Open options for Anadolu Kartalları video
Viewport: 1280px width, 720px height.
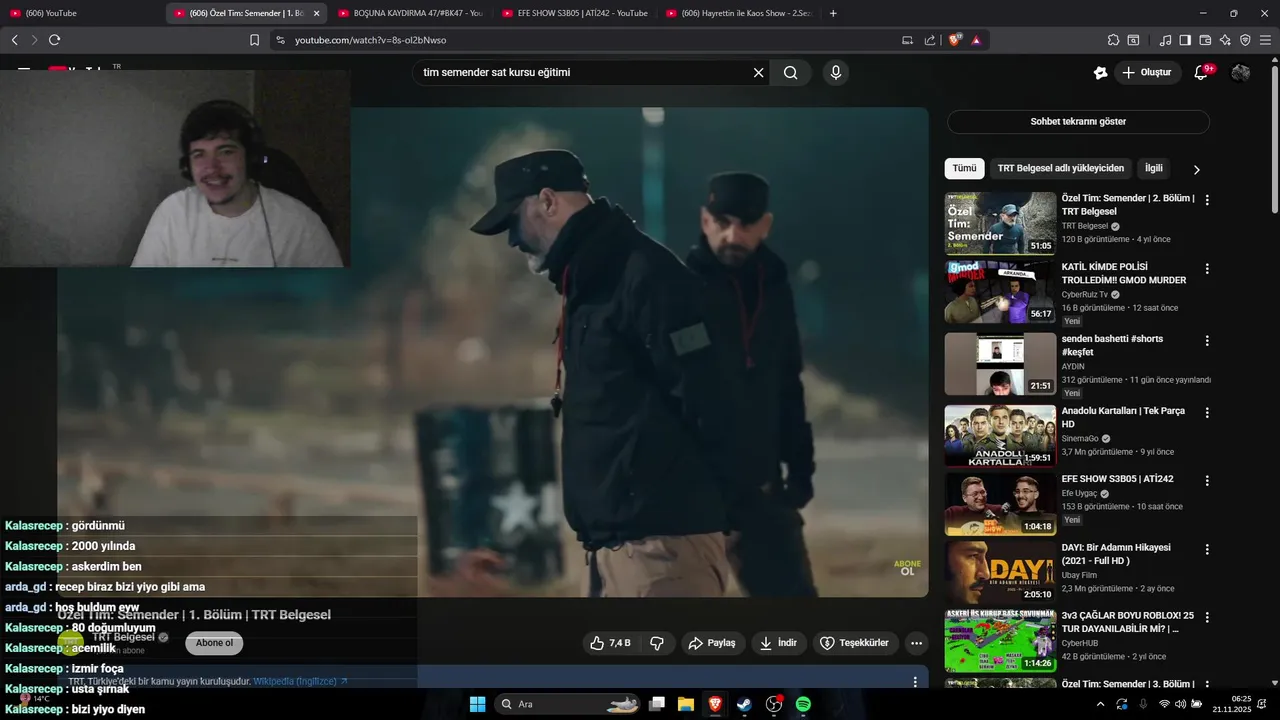pyautogui.click(x=1207, y=413)
